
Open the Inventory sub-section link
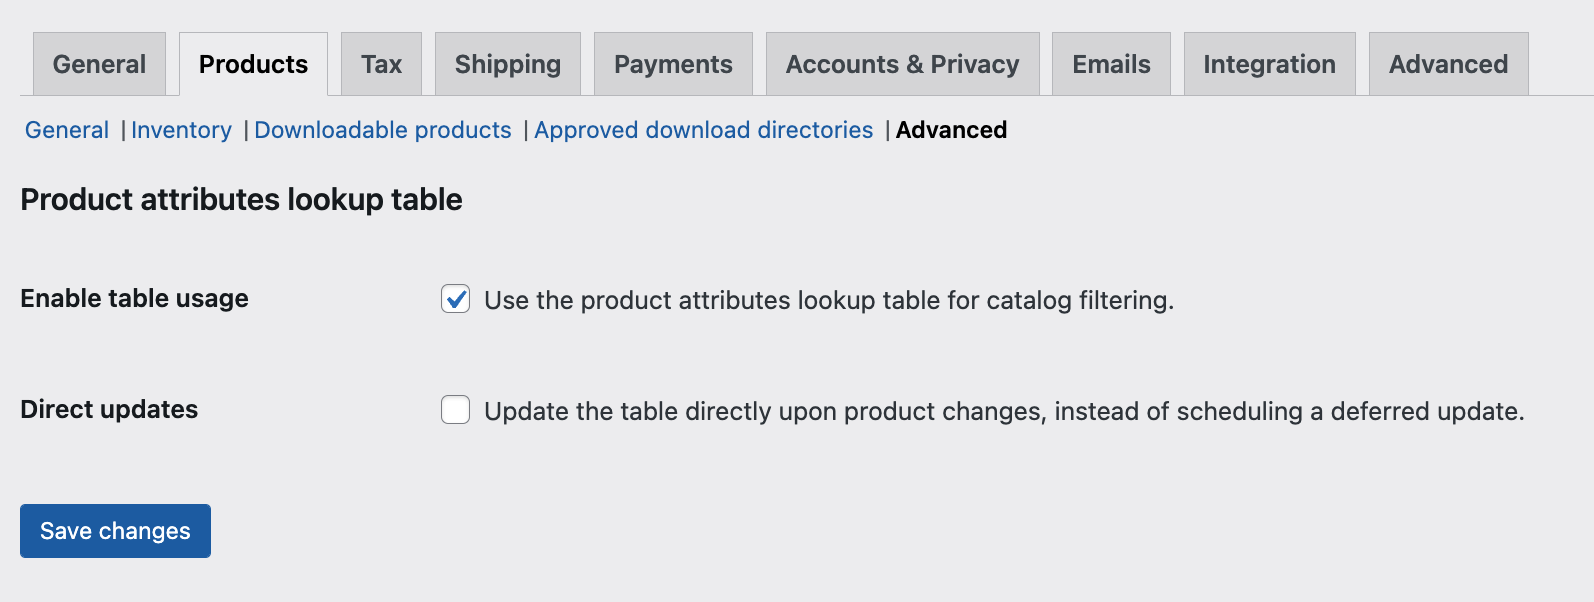coord(181,130)
